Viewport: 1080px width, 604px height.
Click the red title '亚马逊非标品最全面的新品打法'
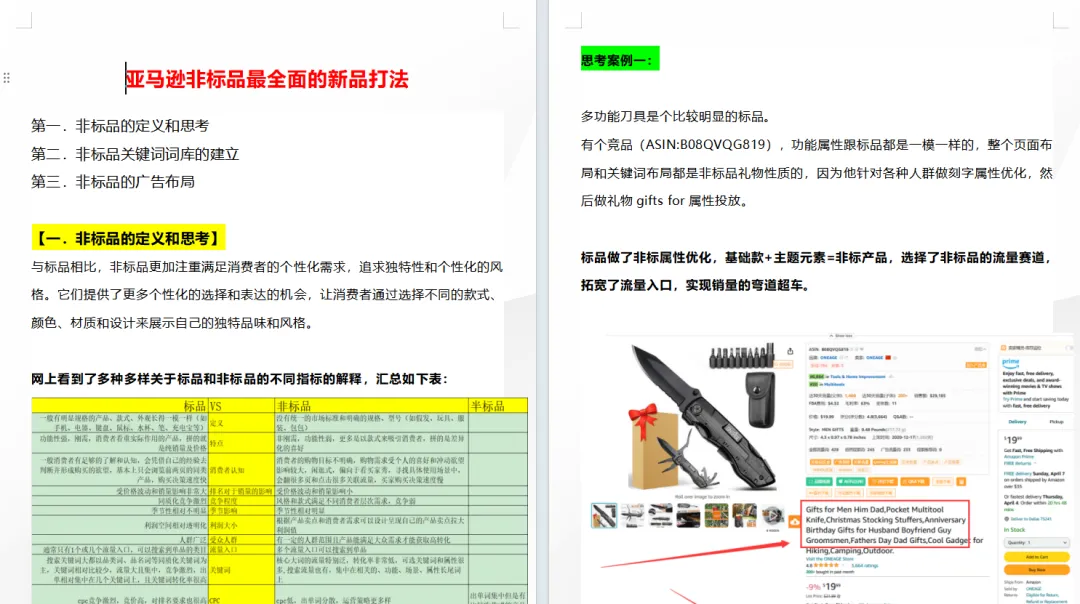click(267, 79)
